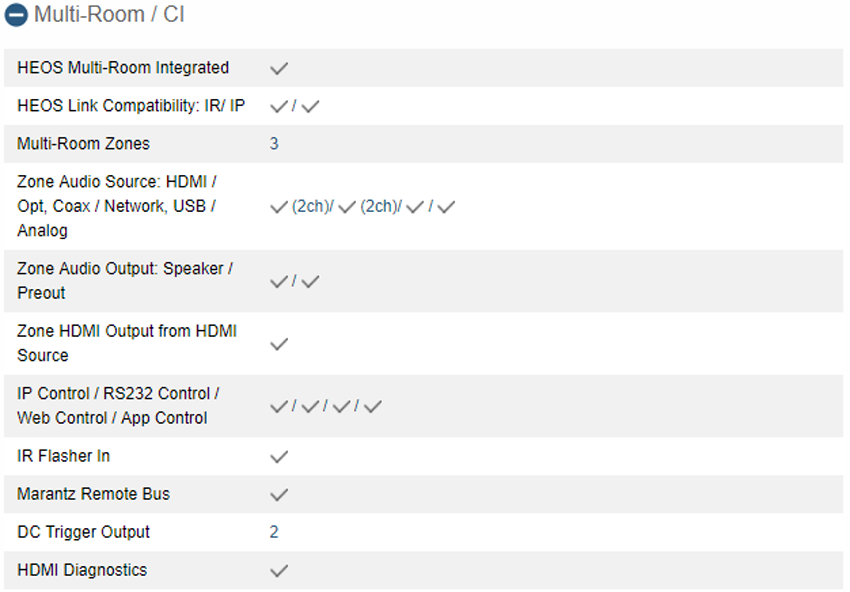
Task: Click HEOS Multi-Room Integrated checkmark
Action: [279, 68]
